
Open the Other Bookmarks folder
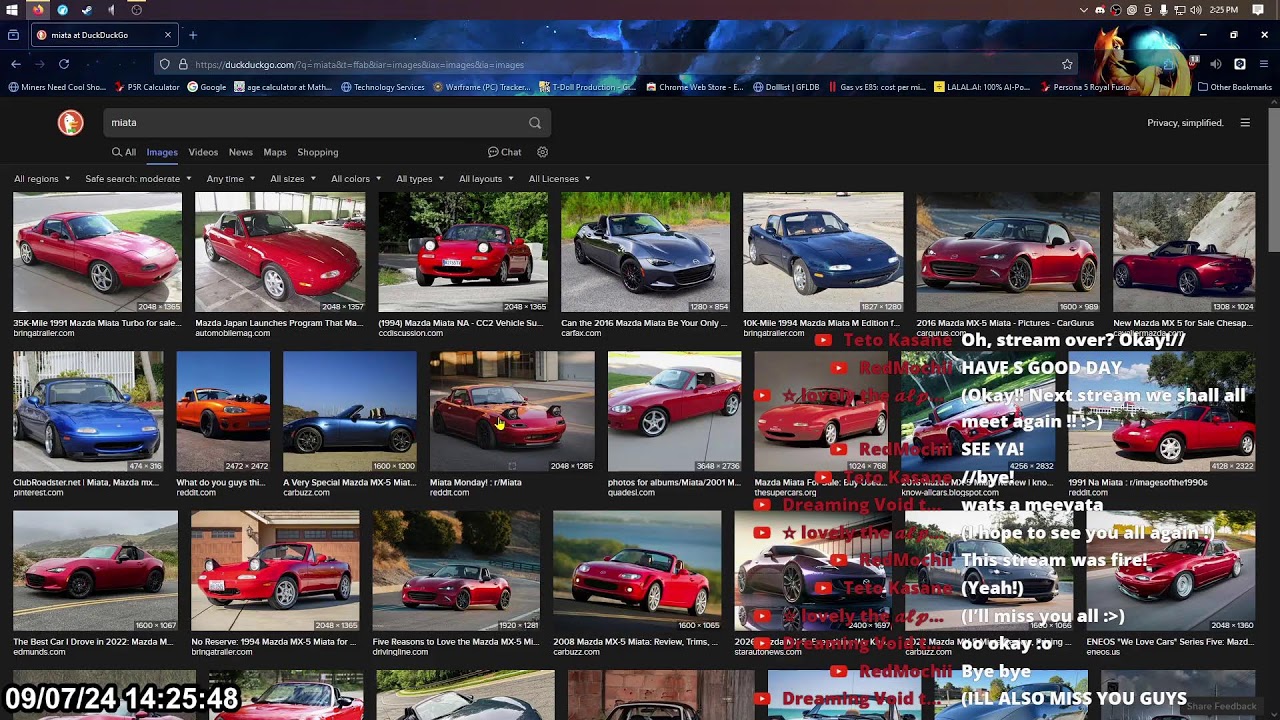pyautogui.click(x=1235, y=87)
